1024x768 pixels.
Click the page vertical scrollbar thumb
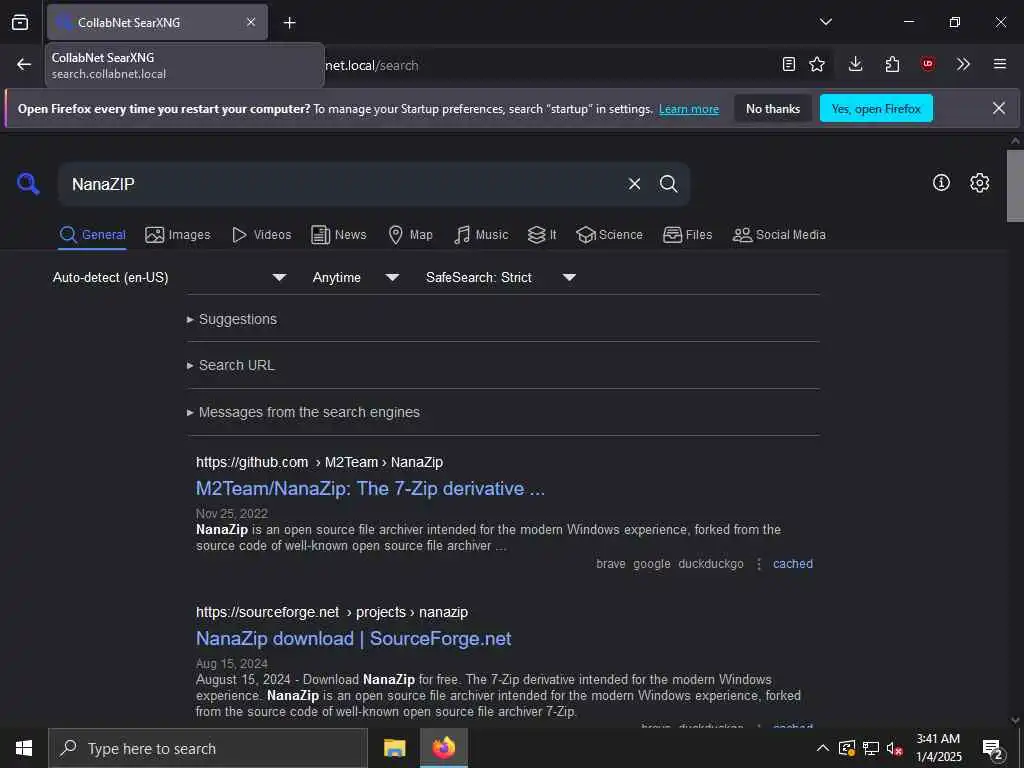coord(1015,186)
